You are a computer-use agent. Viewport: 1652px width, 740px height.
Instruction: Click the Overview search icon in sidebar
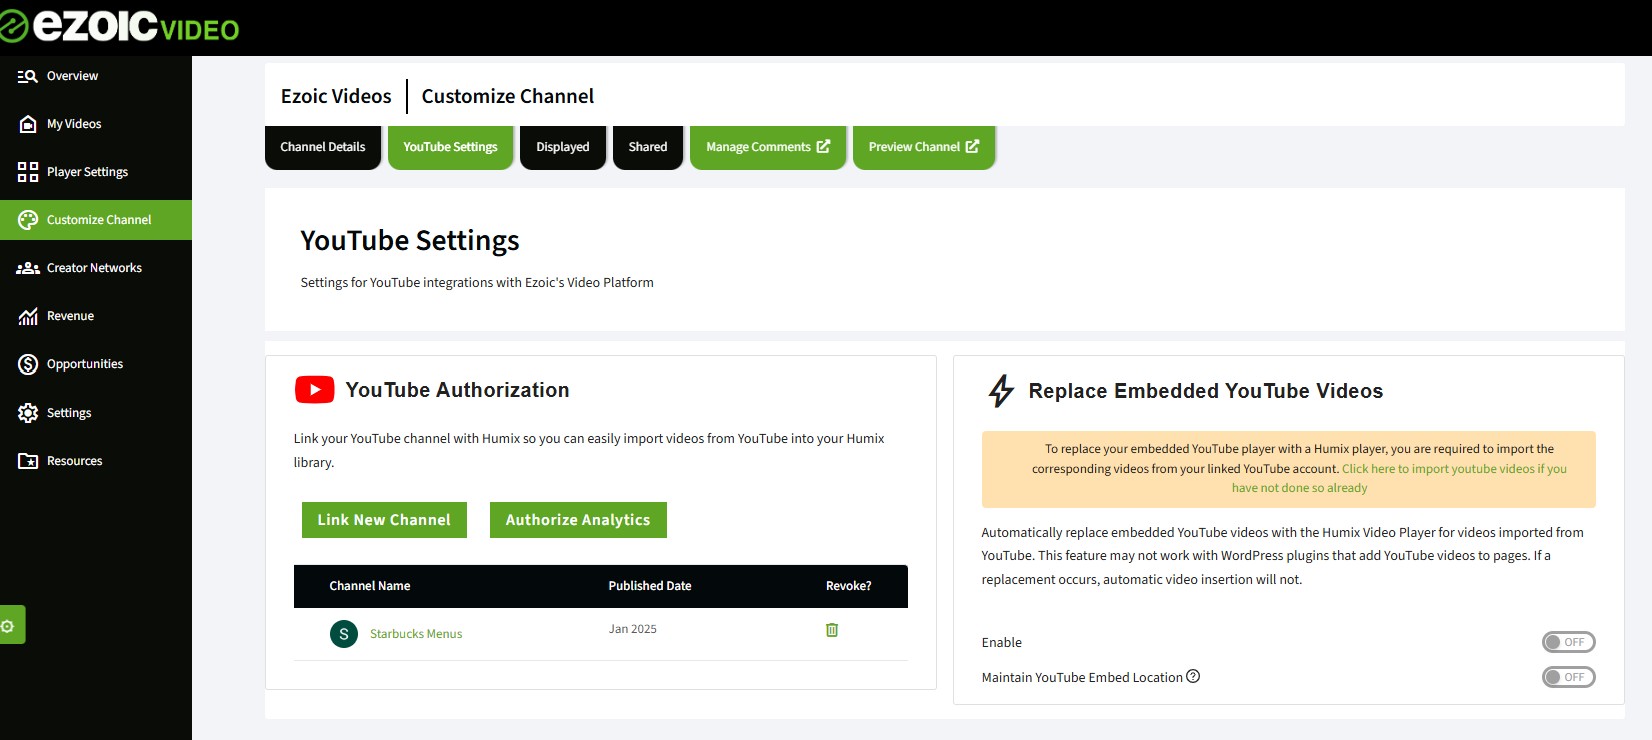click(x=27, y=76)
